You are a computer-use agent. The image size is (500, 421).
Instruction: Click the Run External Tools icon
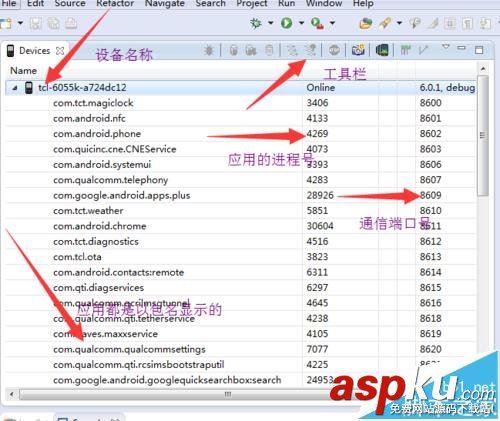[317, 23]
